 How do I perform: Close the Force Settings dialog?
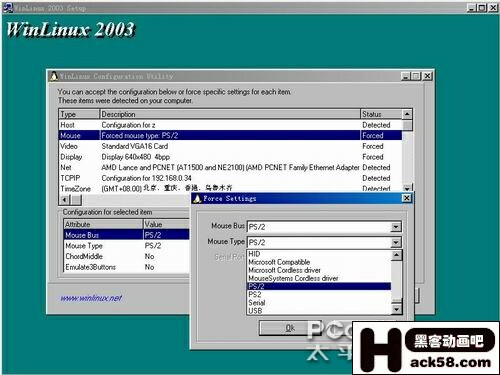[407, 198]
